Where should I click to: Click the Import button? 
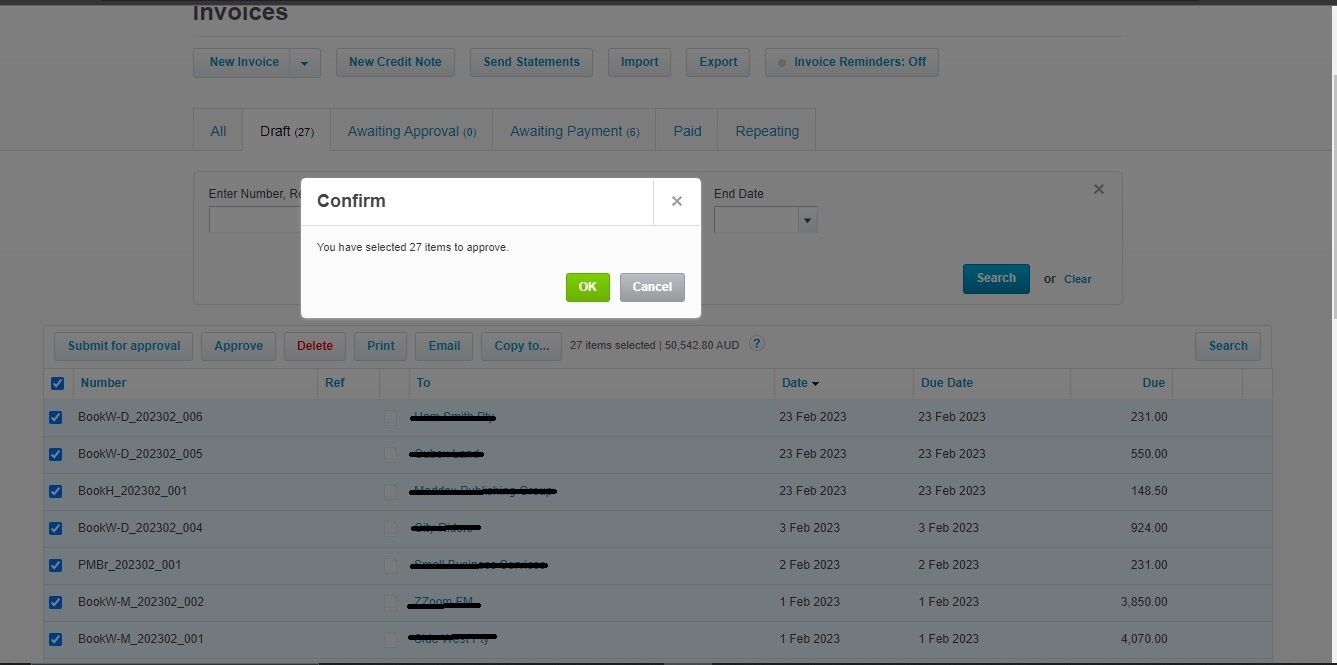[639, 62]
